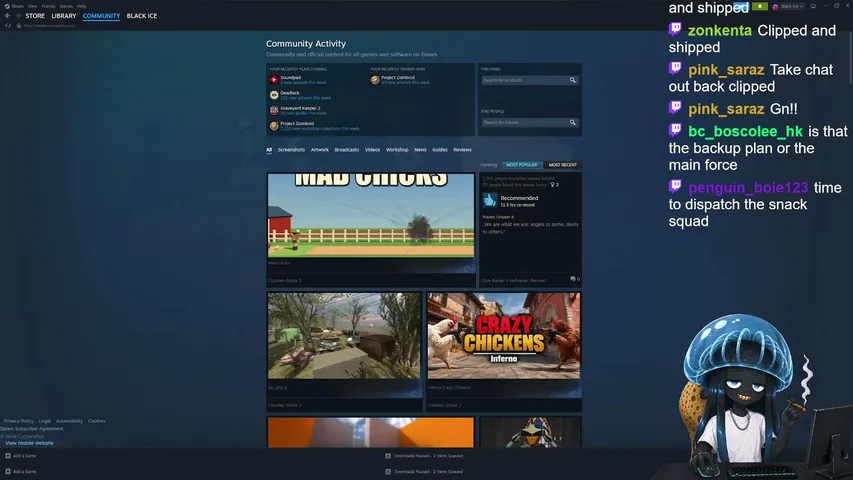
Task: Go back with the left arrow button
Action: (x=8, y=16)
